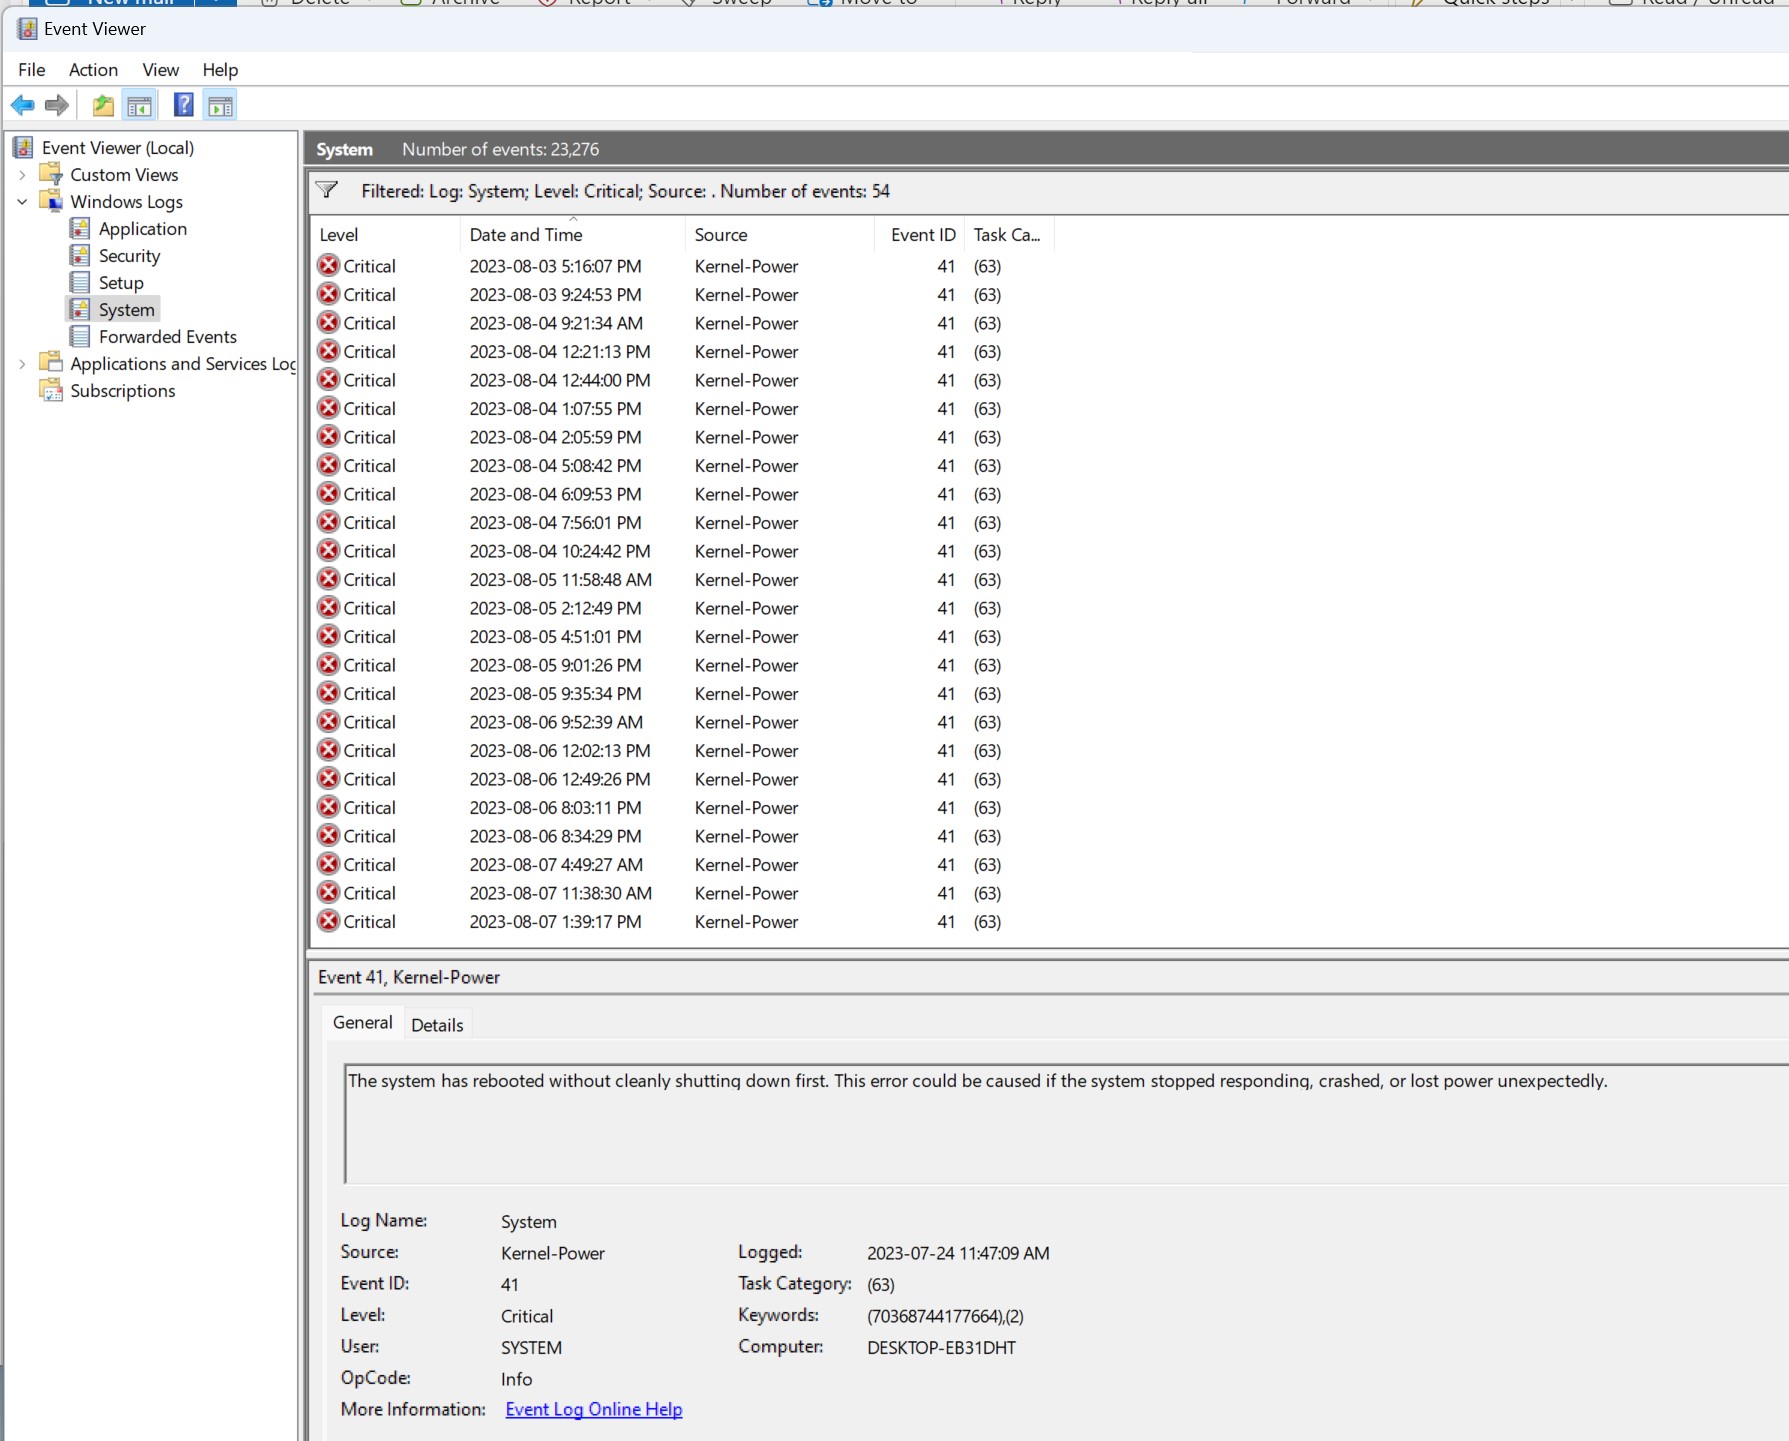This screenshot has height=1441, width=1789.
Task: Expand Applications and Services Logs node
Action: click(x=22, y=364)
